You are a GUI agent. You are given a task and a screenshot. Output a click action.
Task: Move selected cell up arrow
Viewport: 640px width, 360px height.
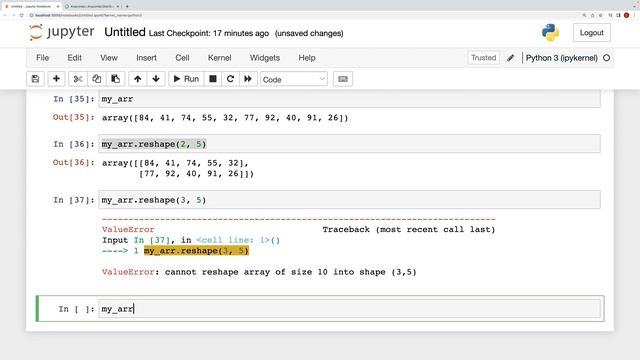138,79
